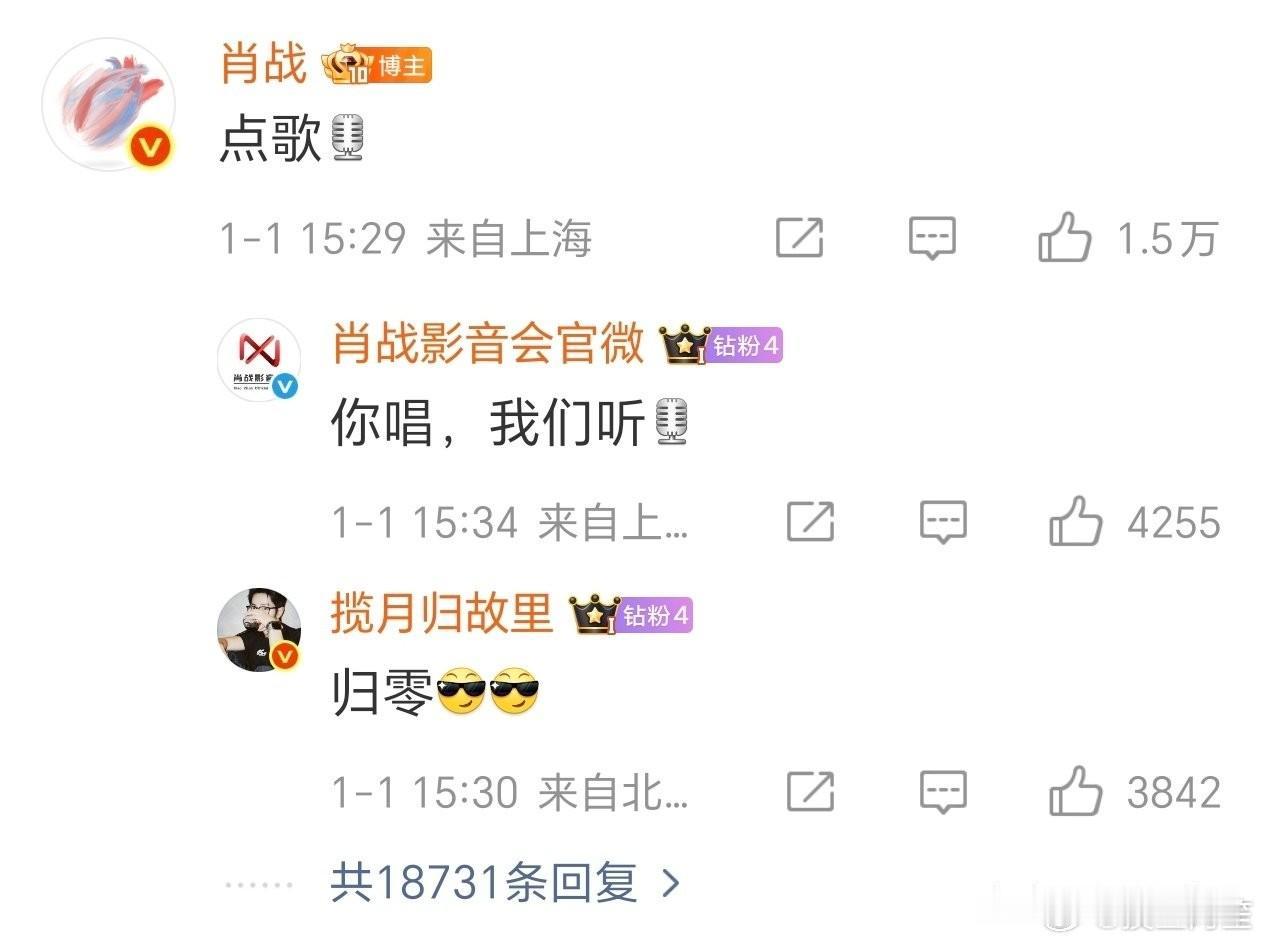The width and height of the screenshot is (1264, 945).
Task: Tap the 1.5万 like count
Action: [x=1167, y=239]
